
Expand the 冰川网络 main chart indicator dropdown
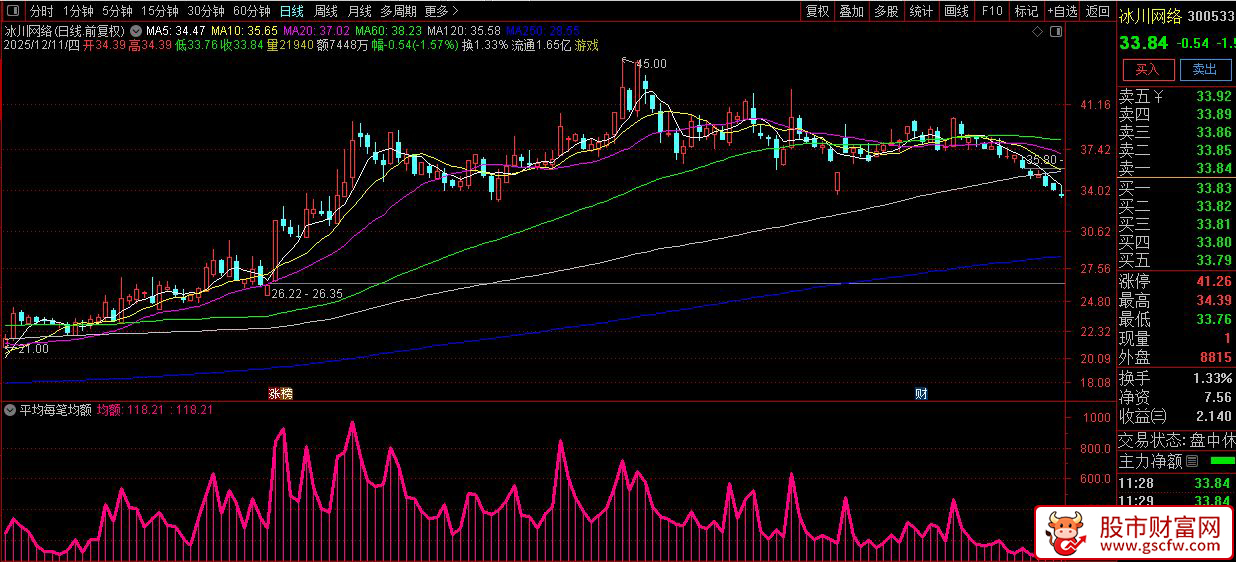click(135, 31)
